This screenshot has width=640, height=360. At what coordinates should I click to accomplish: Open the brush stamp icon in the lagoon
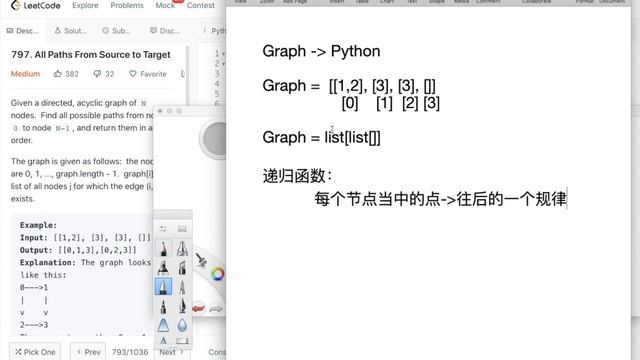coord(201,260)
